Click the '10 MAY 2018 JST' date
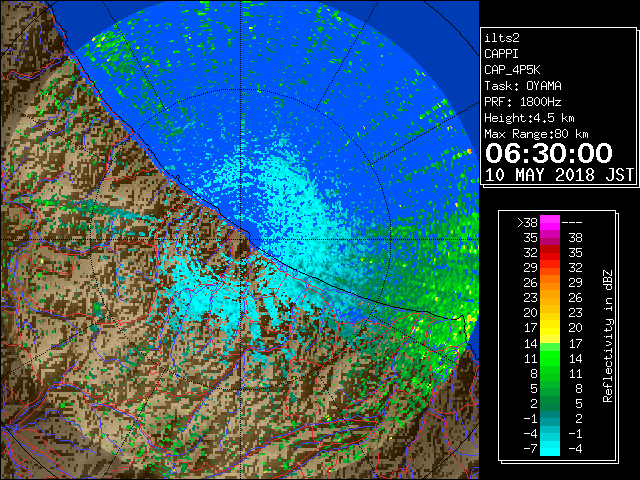 559,175
